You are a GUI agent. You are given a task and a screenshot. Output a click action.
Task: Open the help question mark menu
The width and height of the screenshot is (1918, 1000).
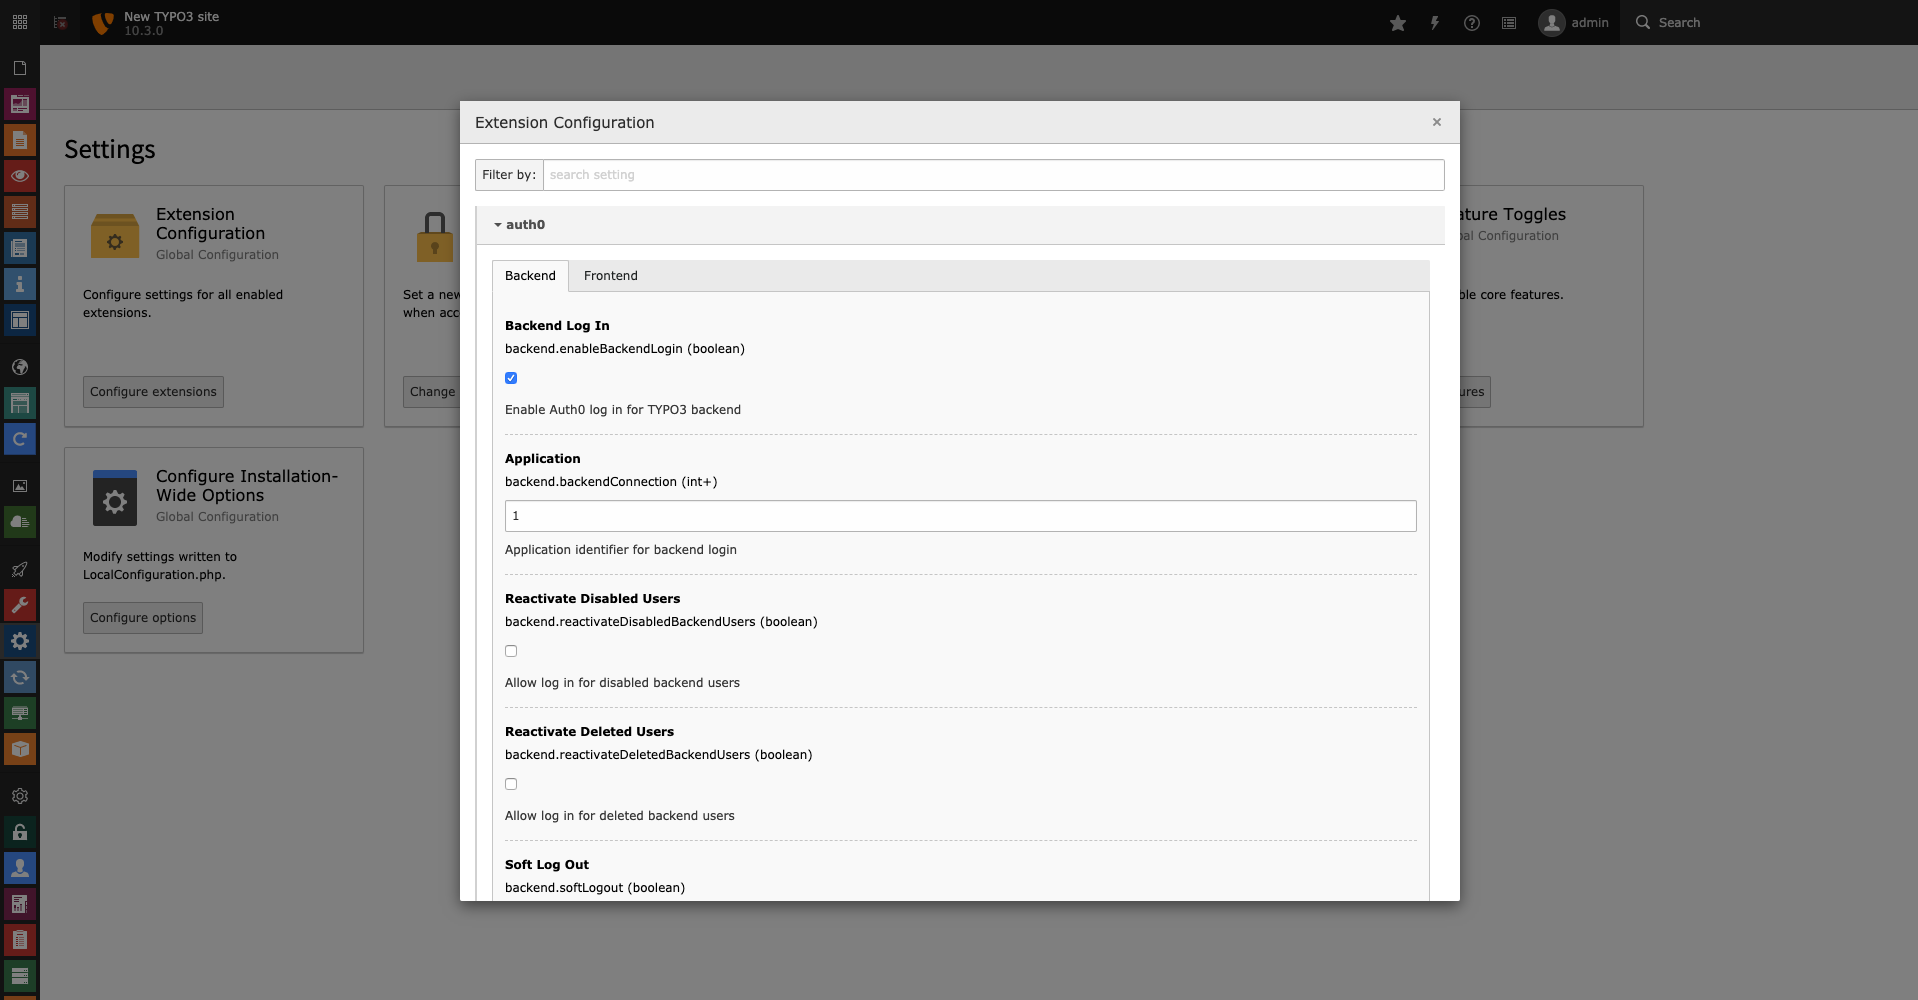point(1472,23)
